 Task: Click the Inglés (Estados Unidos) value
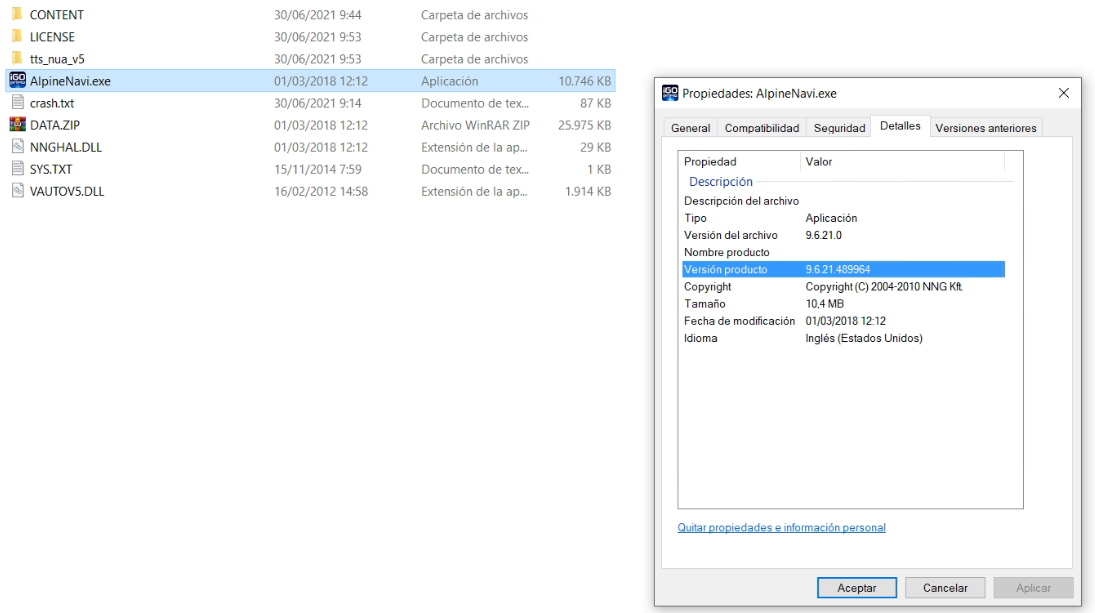coord(864,338)
